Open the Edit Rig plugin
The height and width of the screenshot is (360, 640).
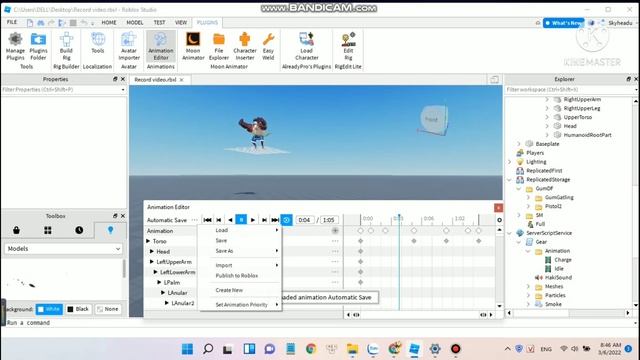tap(348, 47)
